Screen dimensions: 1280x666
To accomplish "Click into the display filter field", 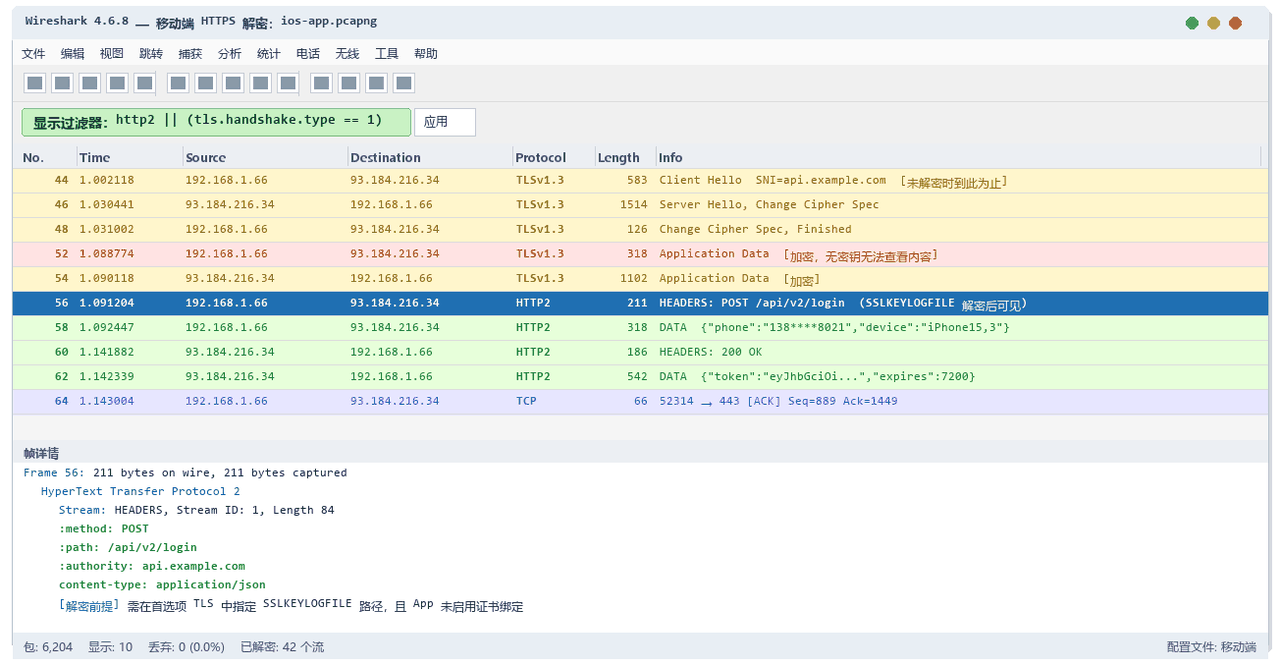I will (x=216, y=122).
